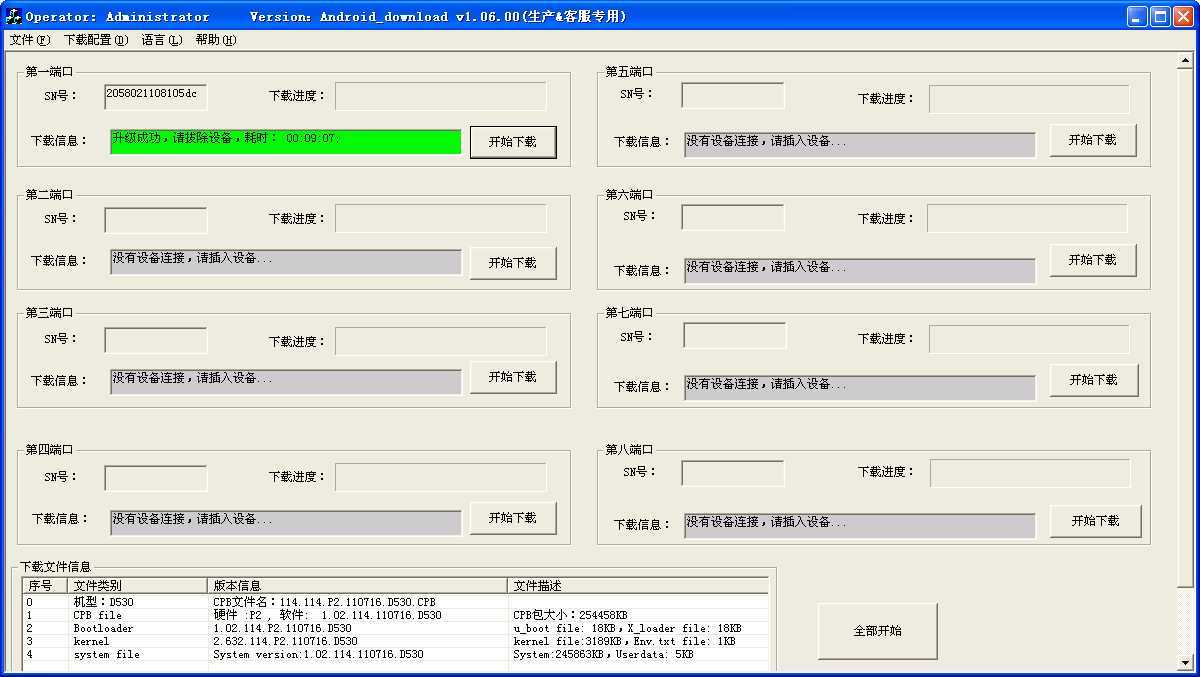The height and width of the screenshot is (677, 1200).
Task: Open the 帮助 menu
Action: (215, 40)
